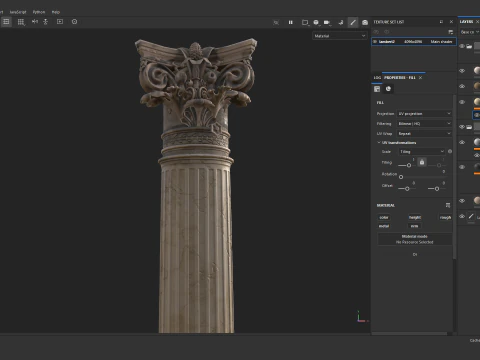Undock the Texture Set List panel
The width and height of the screenshot is (480, 360).
pos(441,22)
